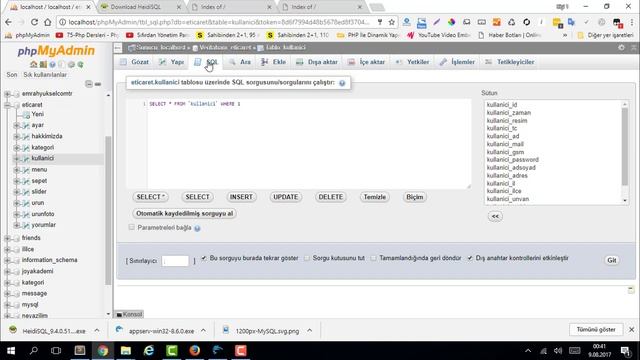Click into the Sınırlayıcı delimiter field

pos(176,261)
